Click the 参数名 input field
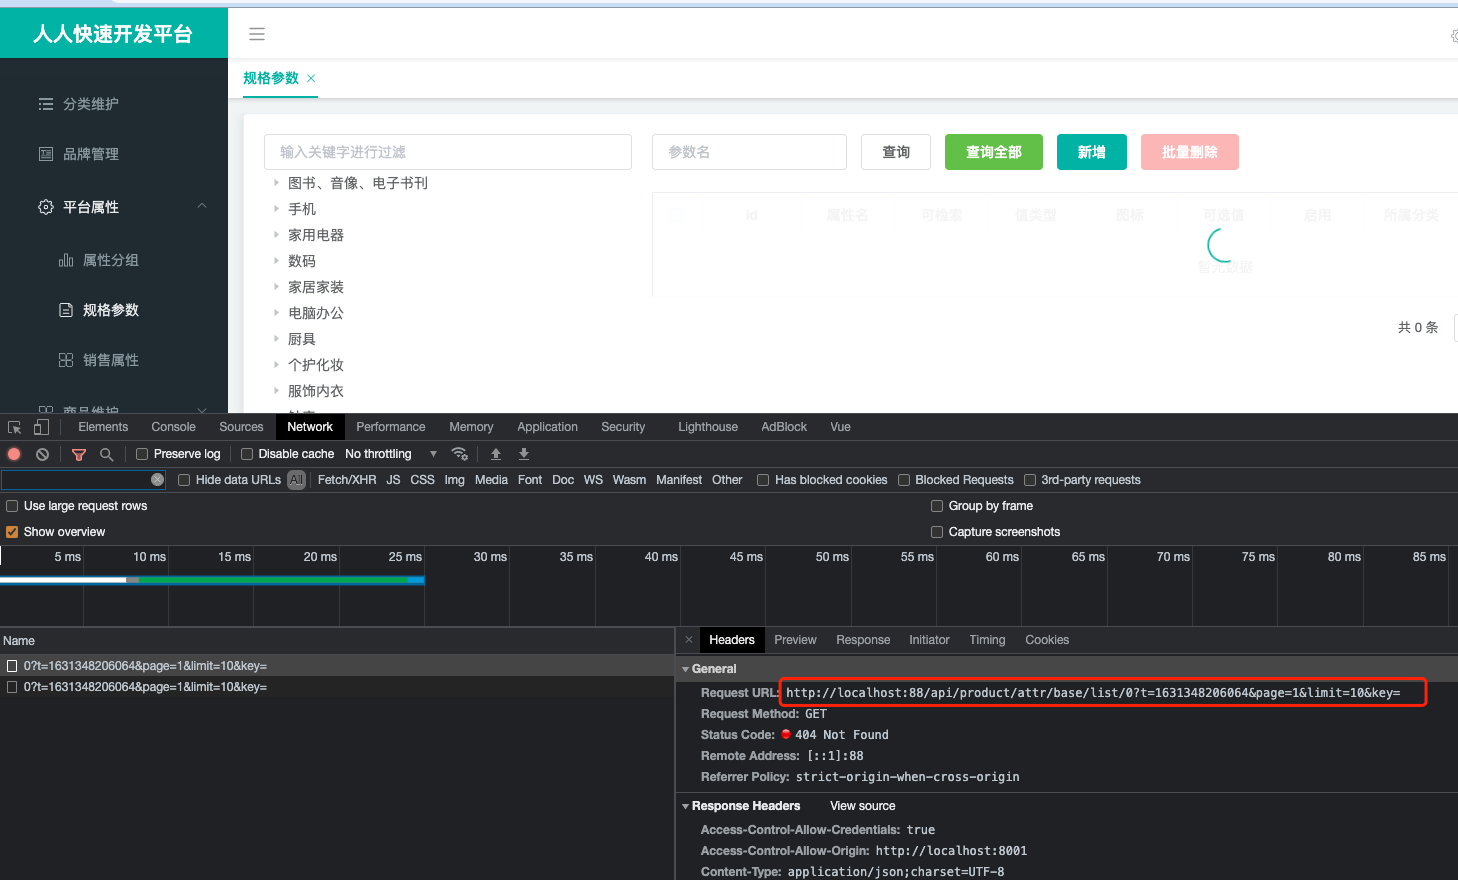The image size is (1458, 880). tap(749, 151)
